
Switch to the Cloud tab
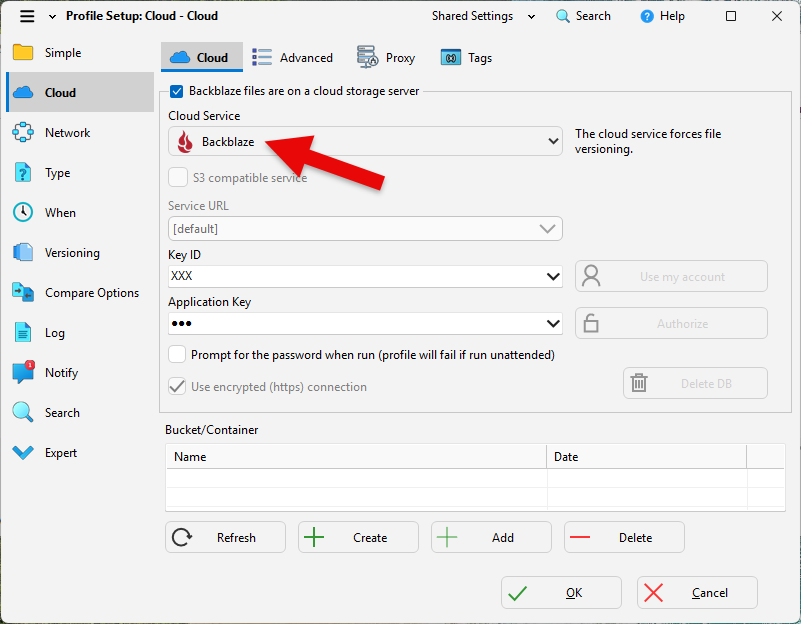point(202,57)
